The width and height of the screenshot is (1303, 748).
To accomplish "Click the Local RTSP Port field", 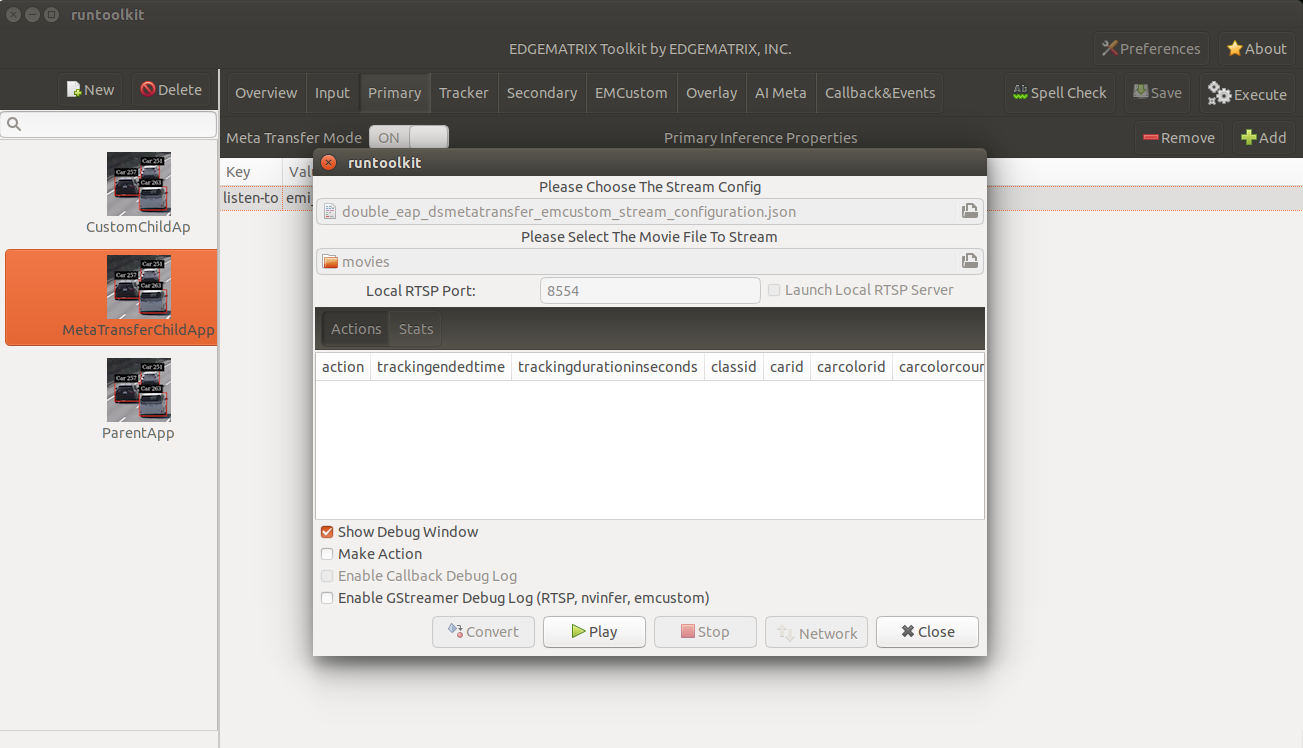I will [650, 290].
